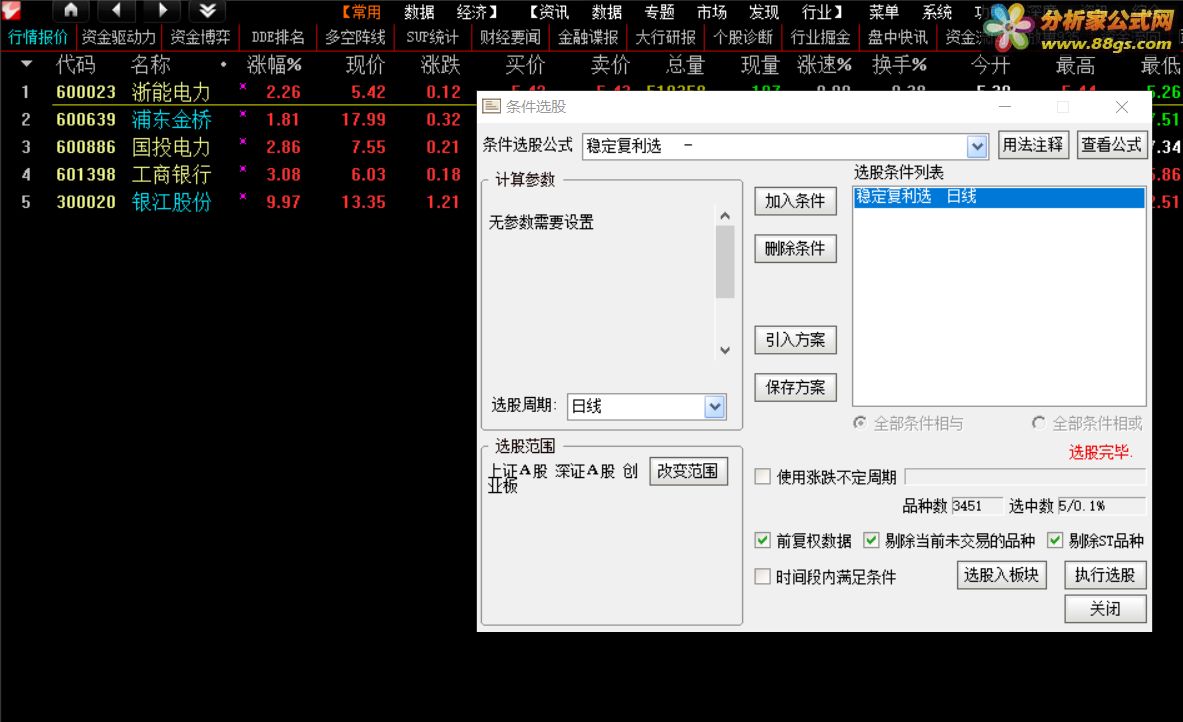Sort by 现价 column header
This screenshot has height=722, width=1183.
pyautogui.click(x=365, y=66)
